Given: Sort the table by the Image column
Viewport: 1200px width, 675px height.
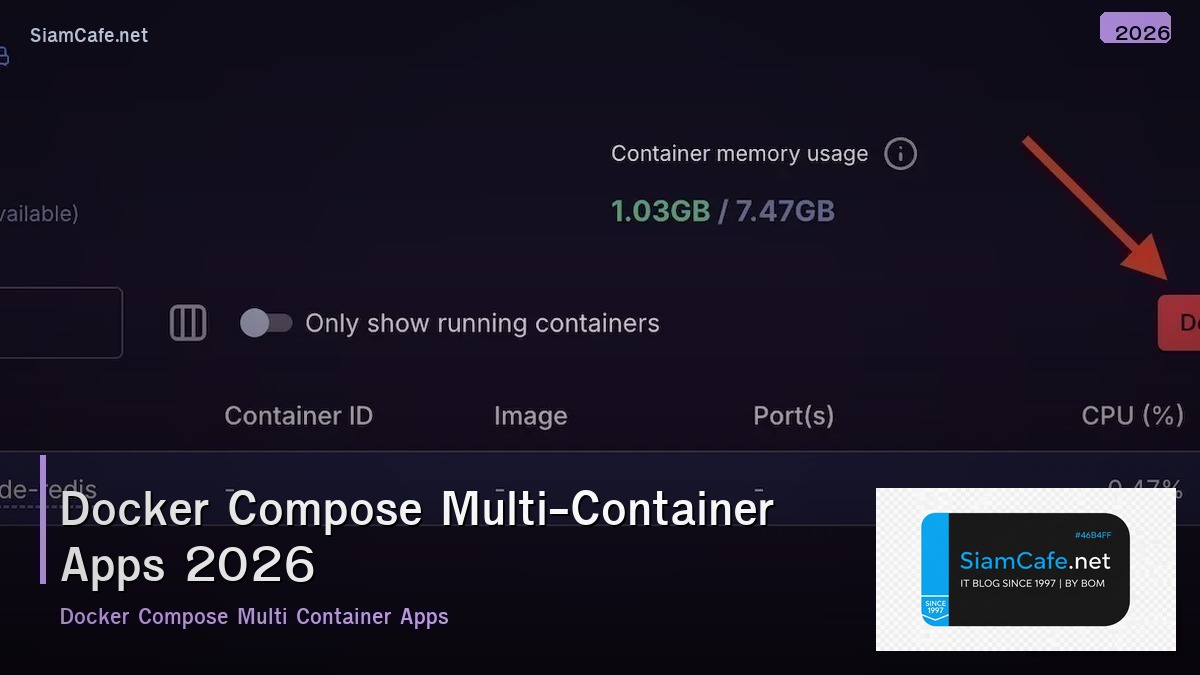Looking at the screenshot, I should point(531,415).
